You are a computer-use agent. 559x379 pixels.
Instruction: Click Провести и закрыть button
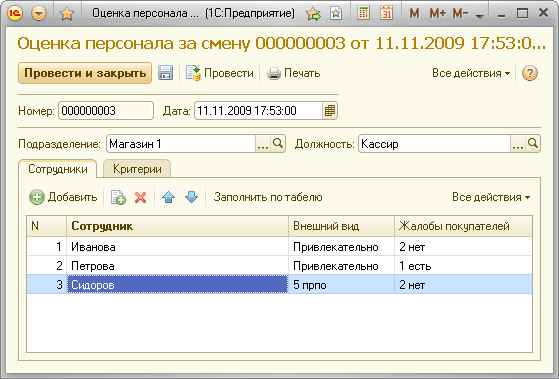(85, 73)
